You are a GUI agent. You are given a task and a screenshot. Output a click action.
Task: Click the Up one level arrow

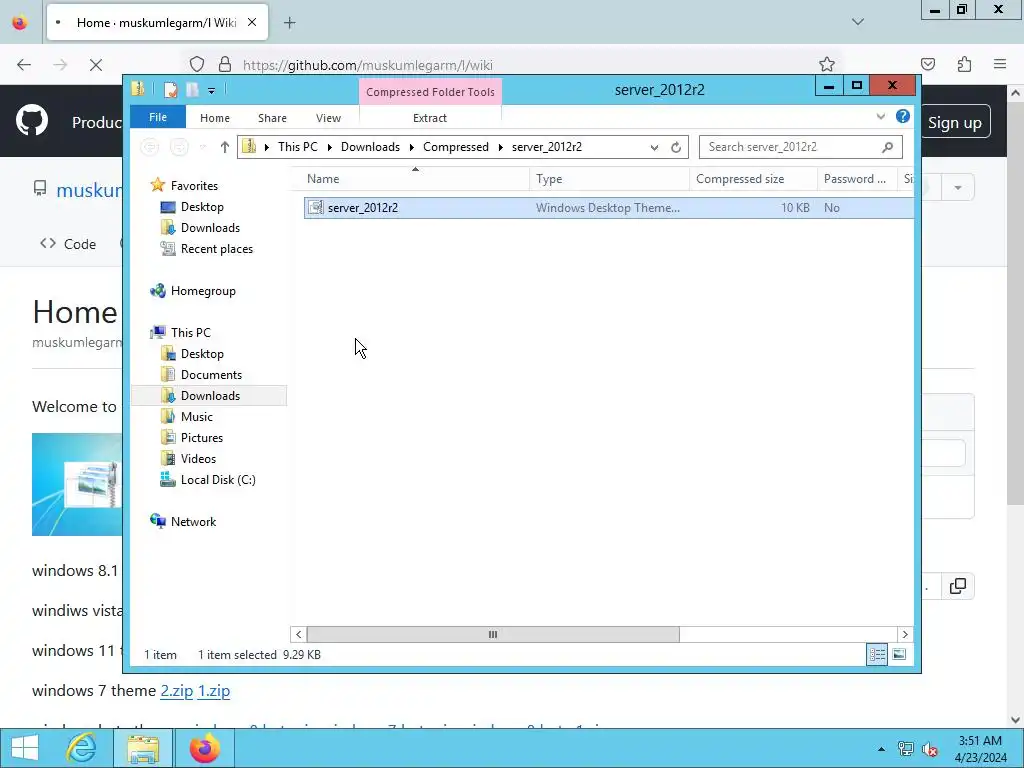[x=225, y=147]
